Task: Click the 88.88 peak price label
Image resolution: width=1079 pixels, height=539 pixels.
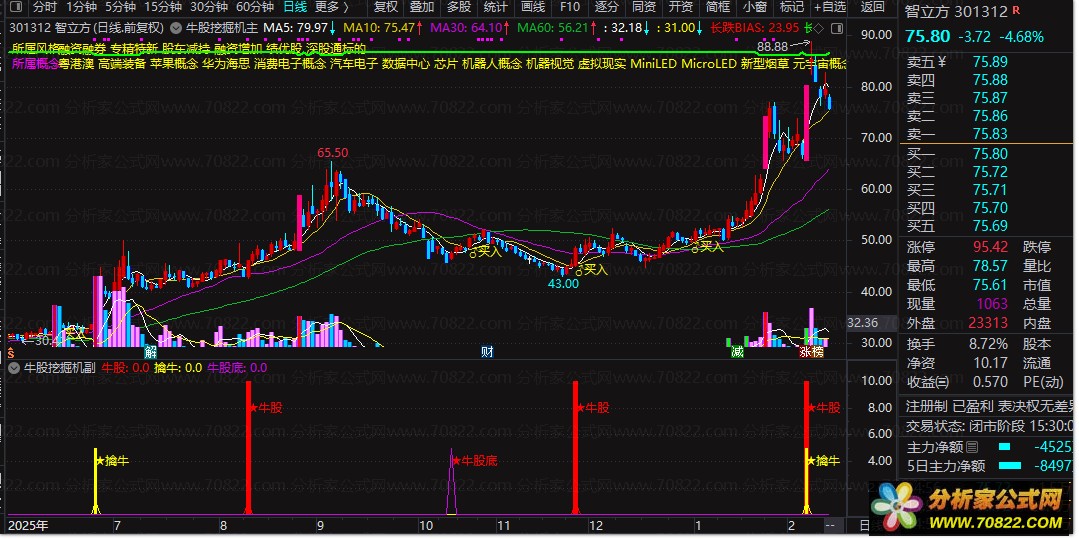Action: pos(772,47)
